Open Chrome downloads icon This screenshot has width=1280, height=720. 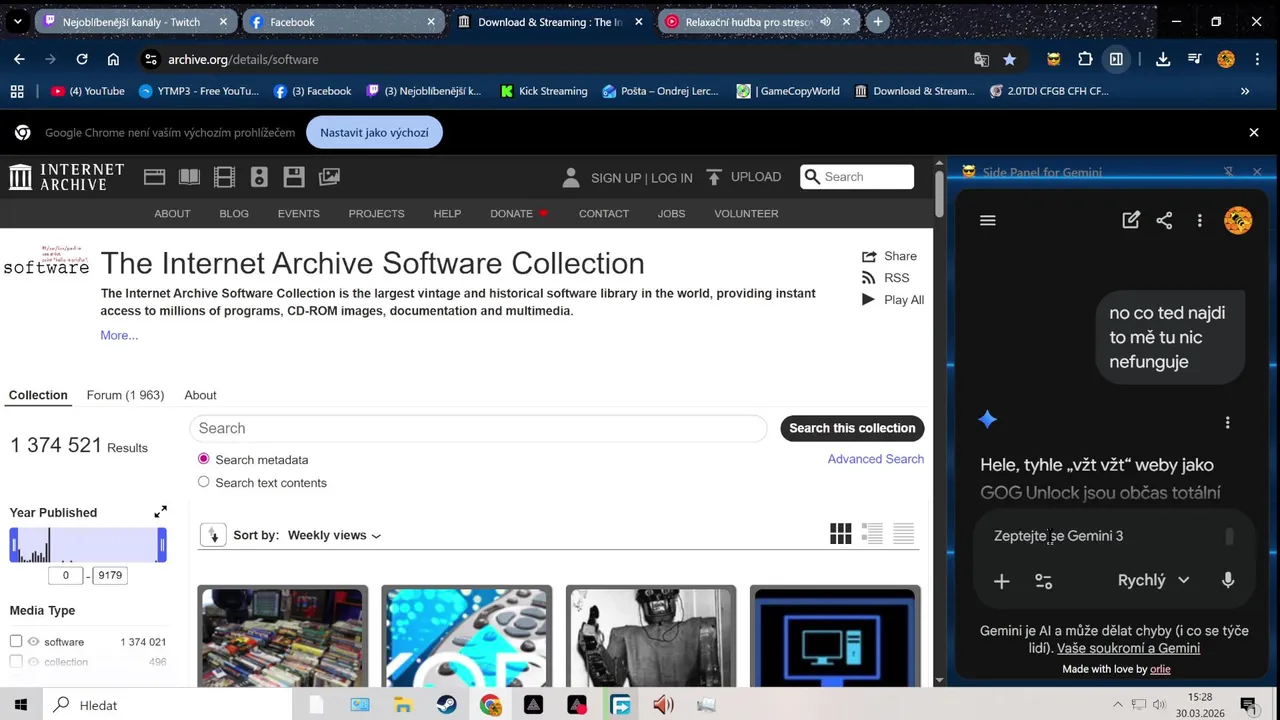pyautogui.click(x=1163, y=59)
